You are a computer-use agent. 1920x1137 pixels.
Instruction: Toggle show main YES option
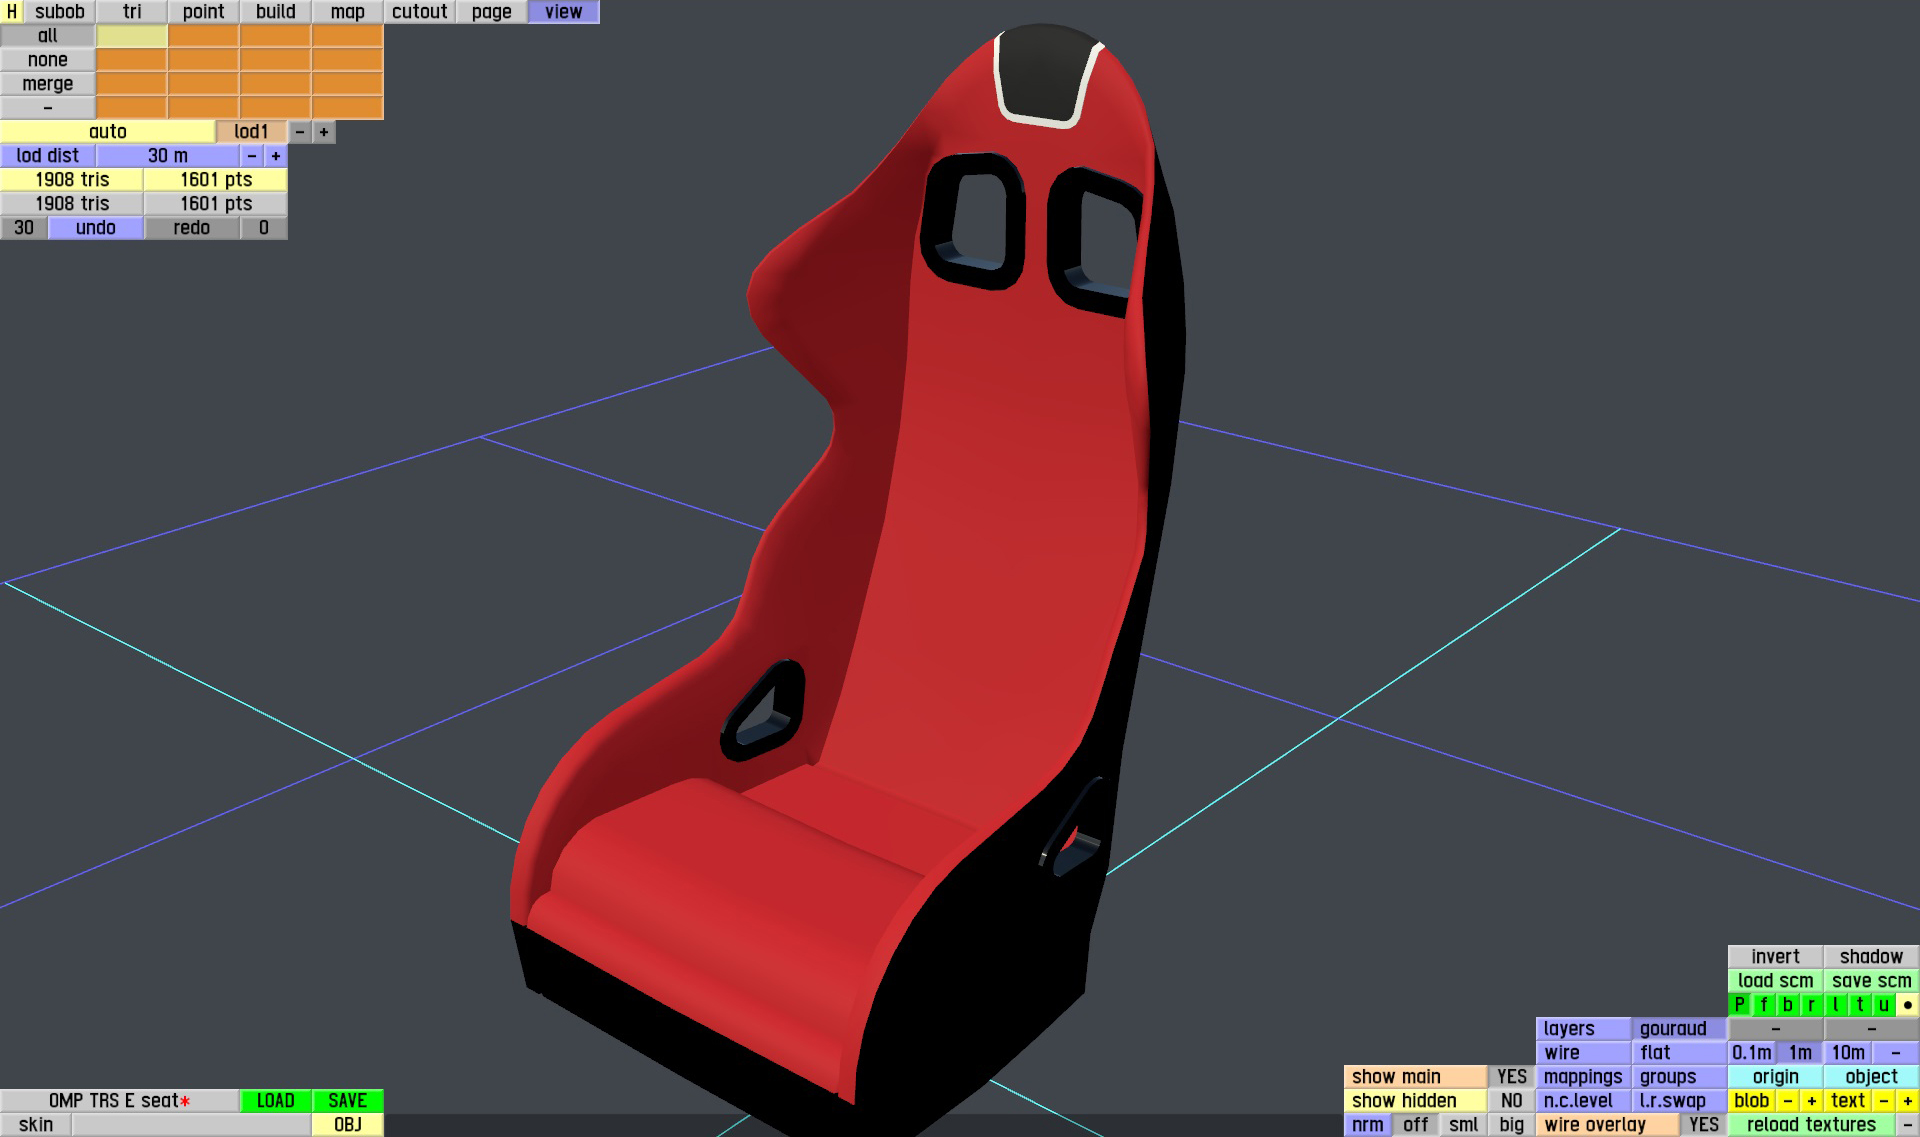(x=1511, y=1077)
